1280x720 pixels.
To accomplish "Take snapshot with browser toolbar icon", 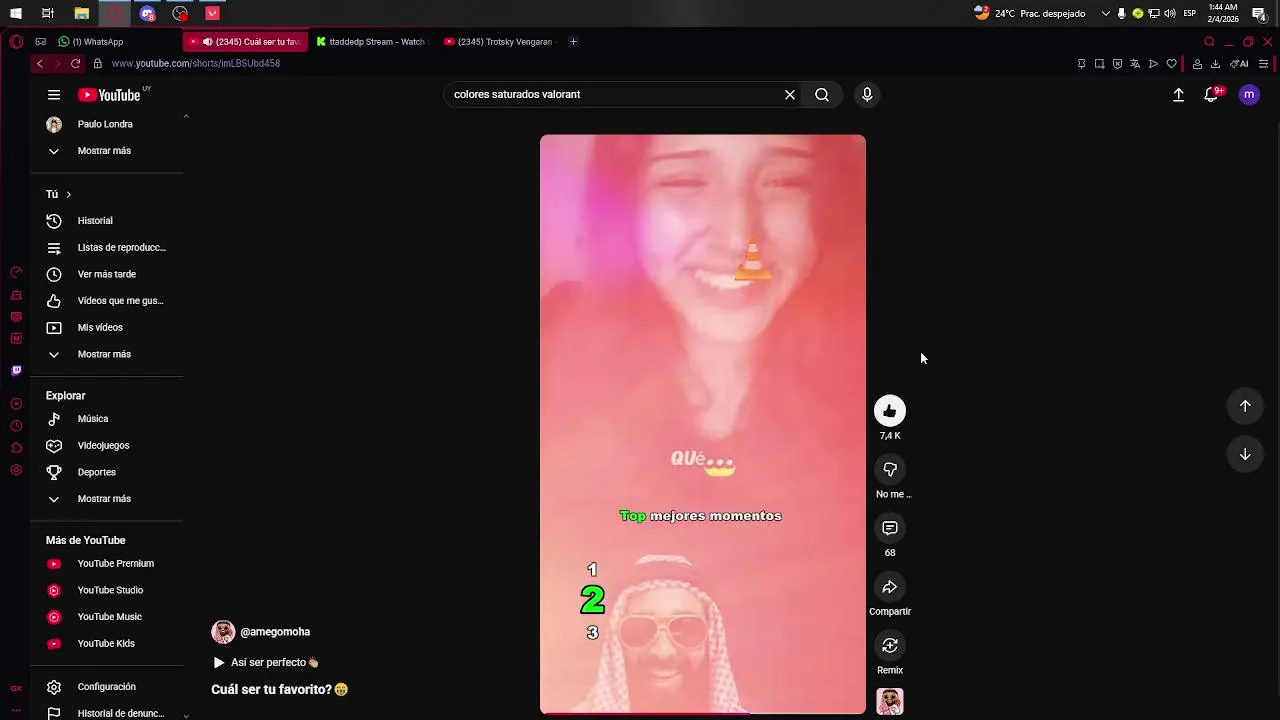I will pyautogui.click(x=1099, y=64).
